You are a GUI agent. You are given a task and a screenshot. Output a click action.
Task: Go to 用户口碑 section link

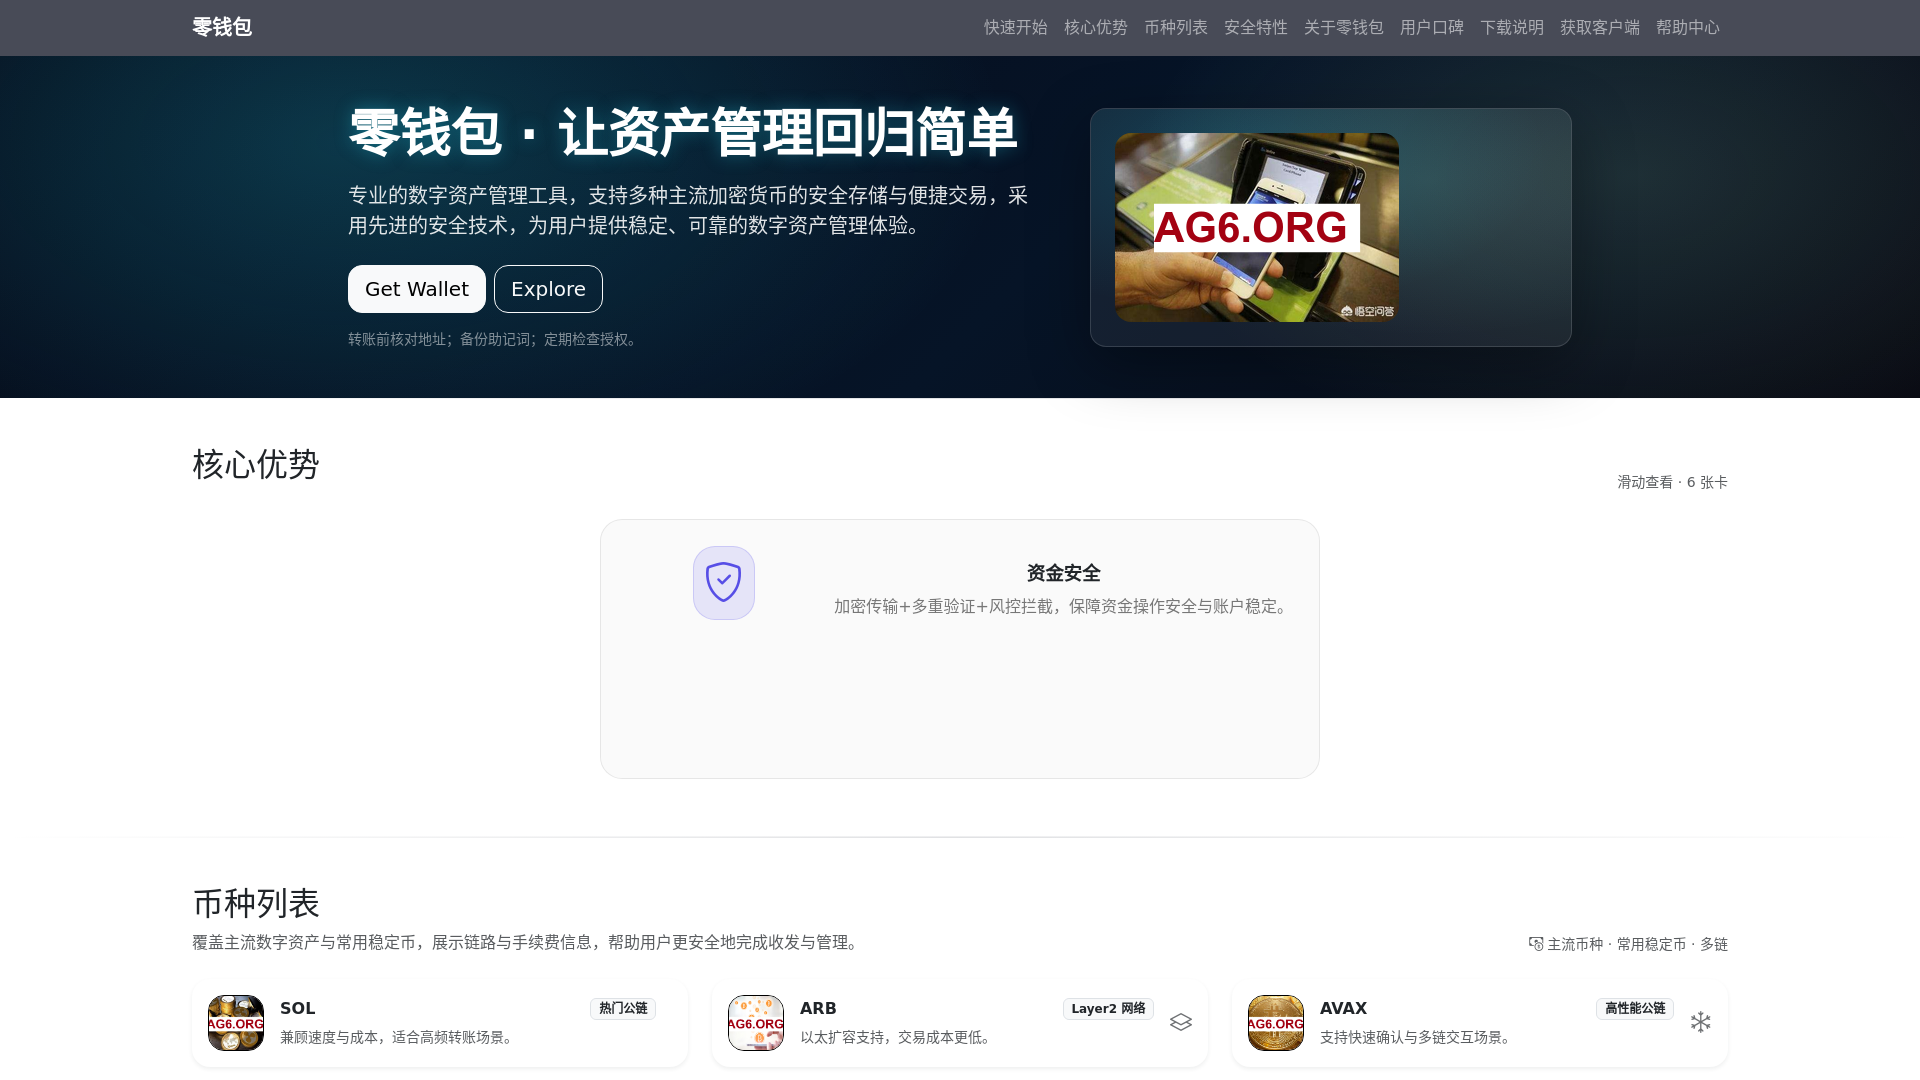coord(1431,27)
